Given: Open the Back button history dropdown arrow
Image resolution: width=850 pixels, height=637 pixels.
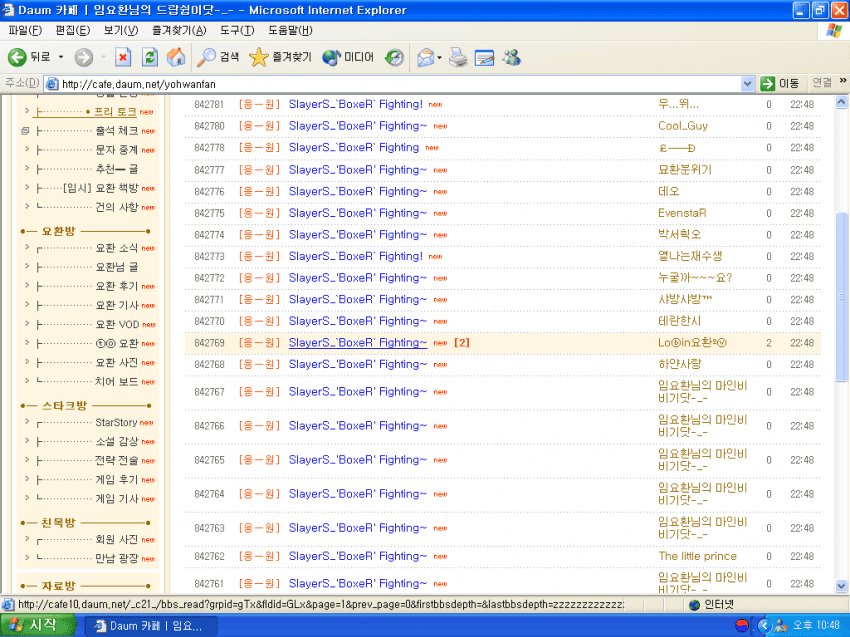Looking at the screenshot, I should pyautogui.click(x=61, y=57).
